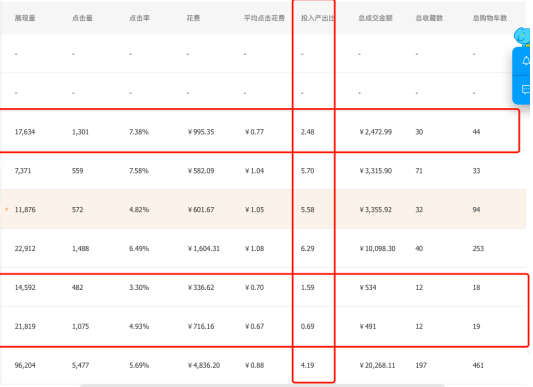Click the 点击率 column header
Screen dimensions: 533x387
pos(139,18)
